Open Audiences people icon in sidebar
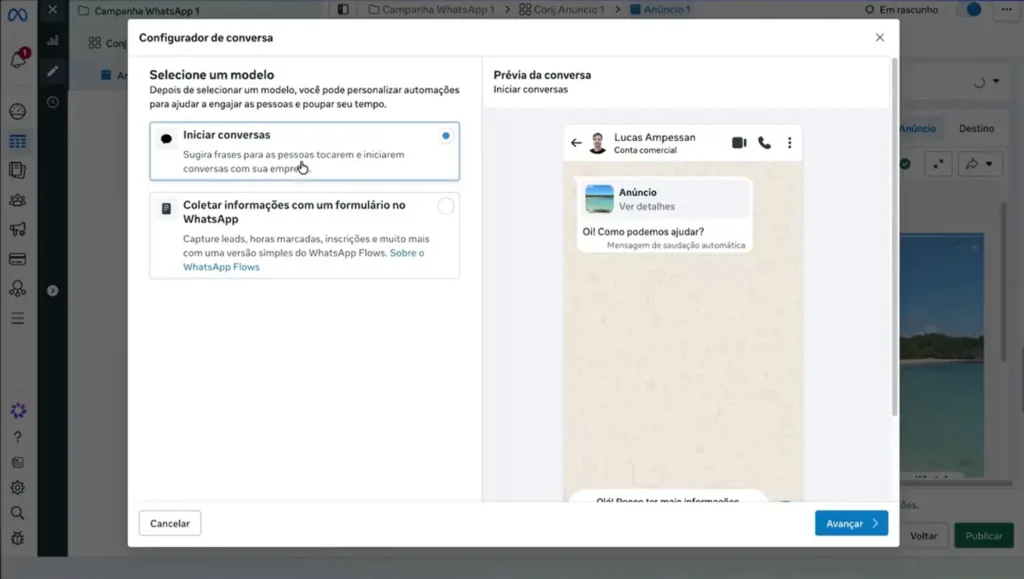Screen dimensions: 1024x579 click(x=18, y=200)
